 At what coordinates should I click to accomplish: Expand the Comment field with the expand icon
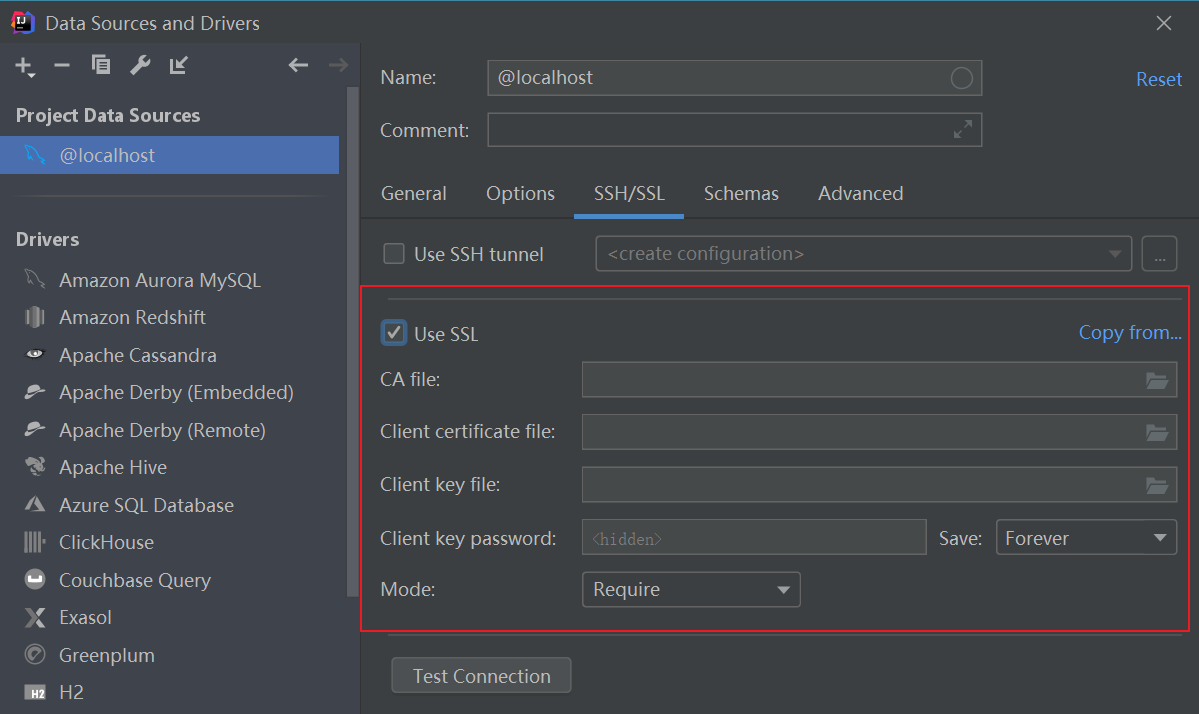[963, 129]
